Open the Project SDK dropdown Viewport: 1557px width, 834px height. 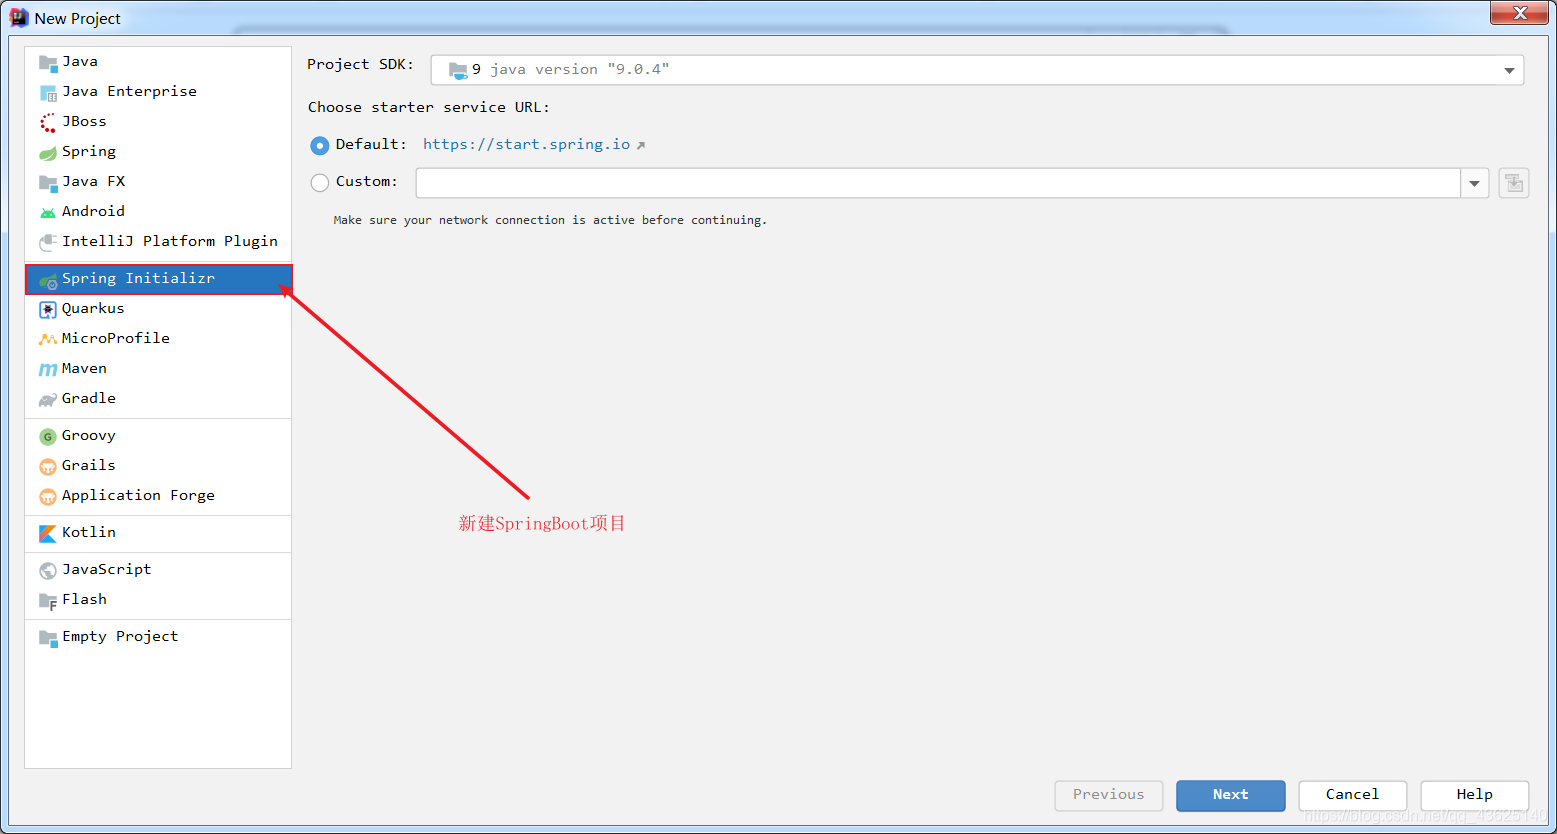[x=977, y=70]
